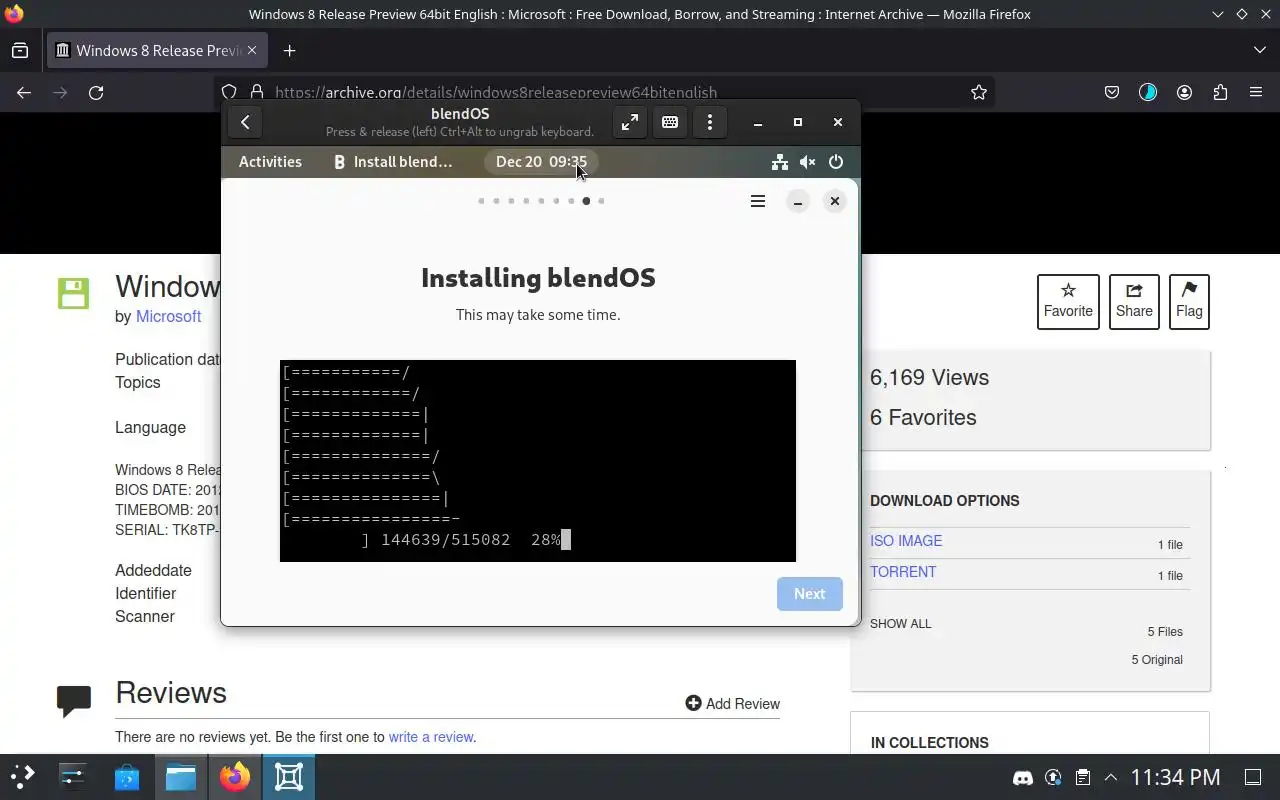Flag this archive item
The image size is (1280, 800).
[1189, 301]
